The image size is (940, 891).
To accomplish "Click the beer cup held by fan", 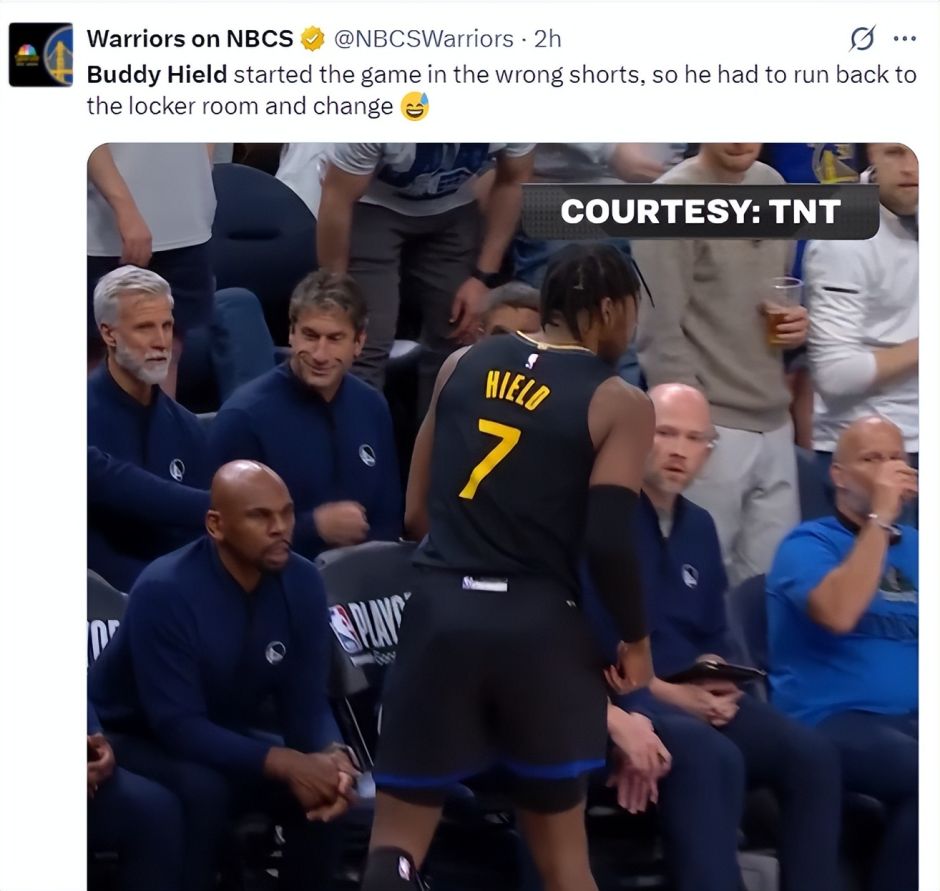I will tap(782, 309).
